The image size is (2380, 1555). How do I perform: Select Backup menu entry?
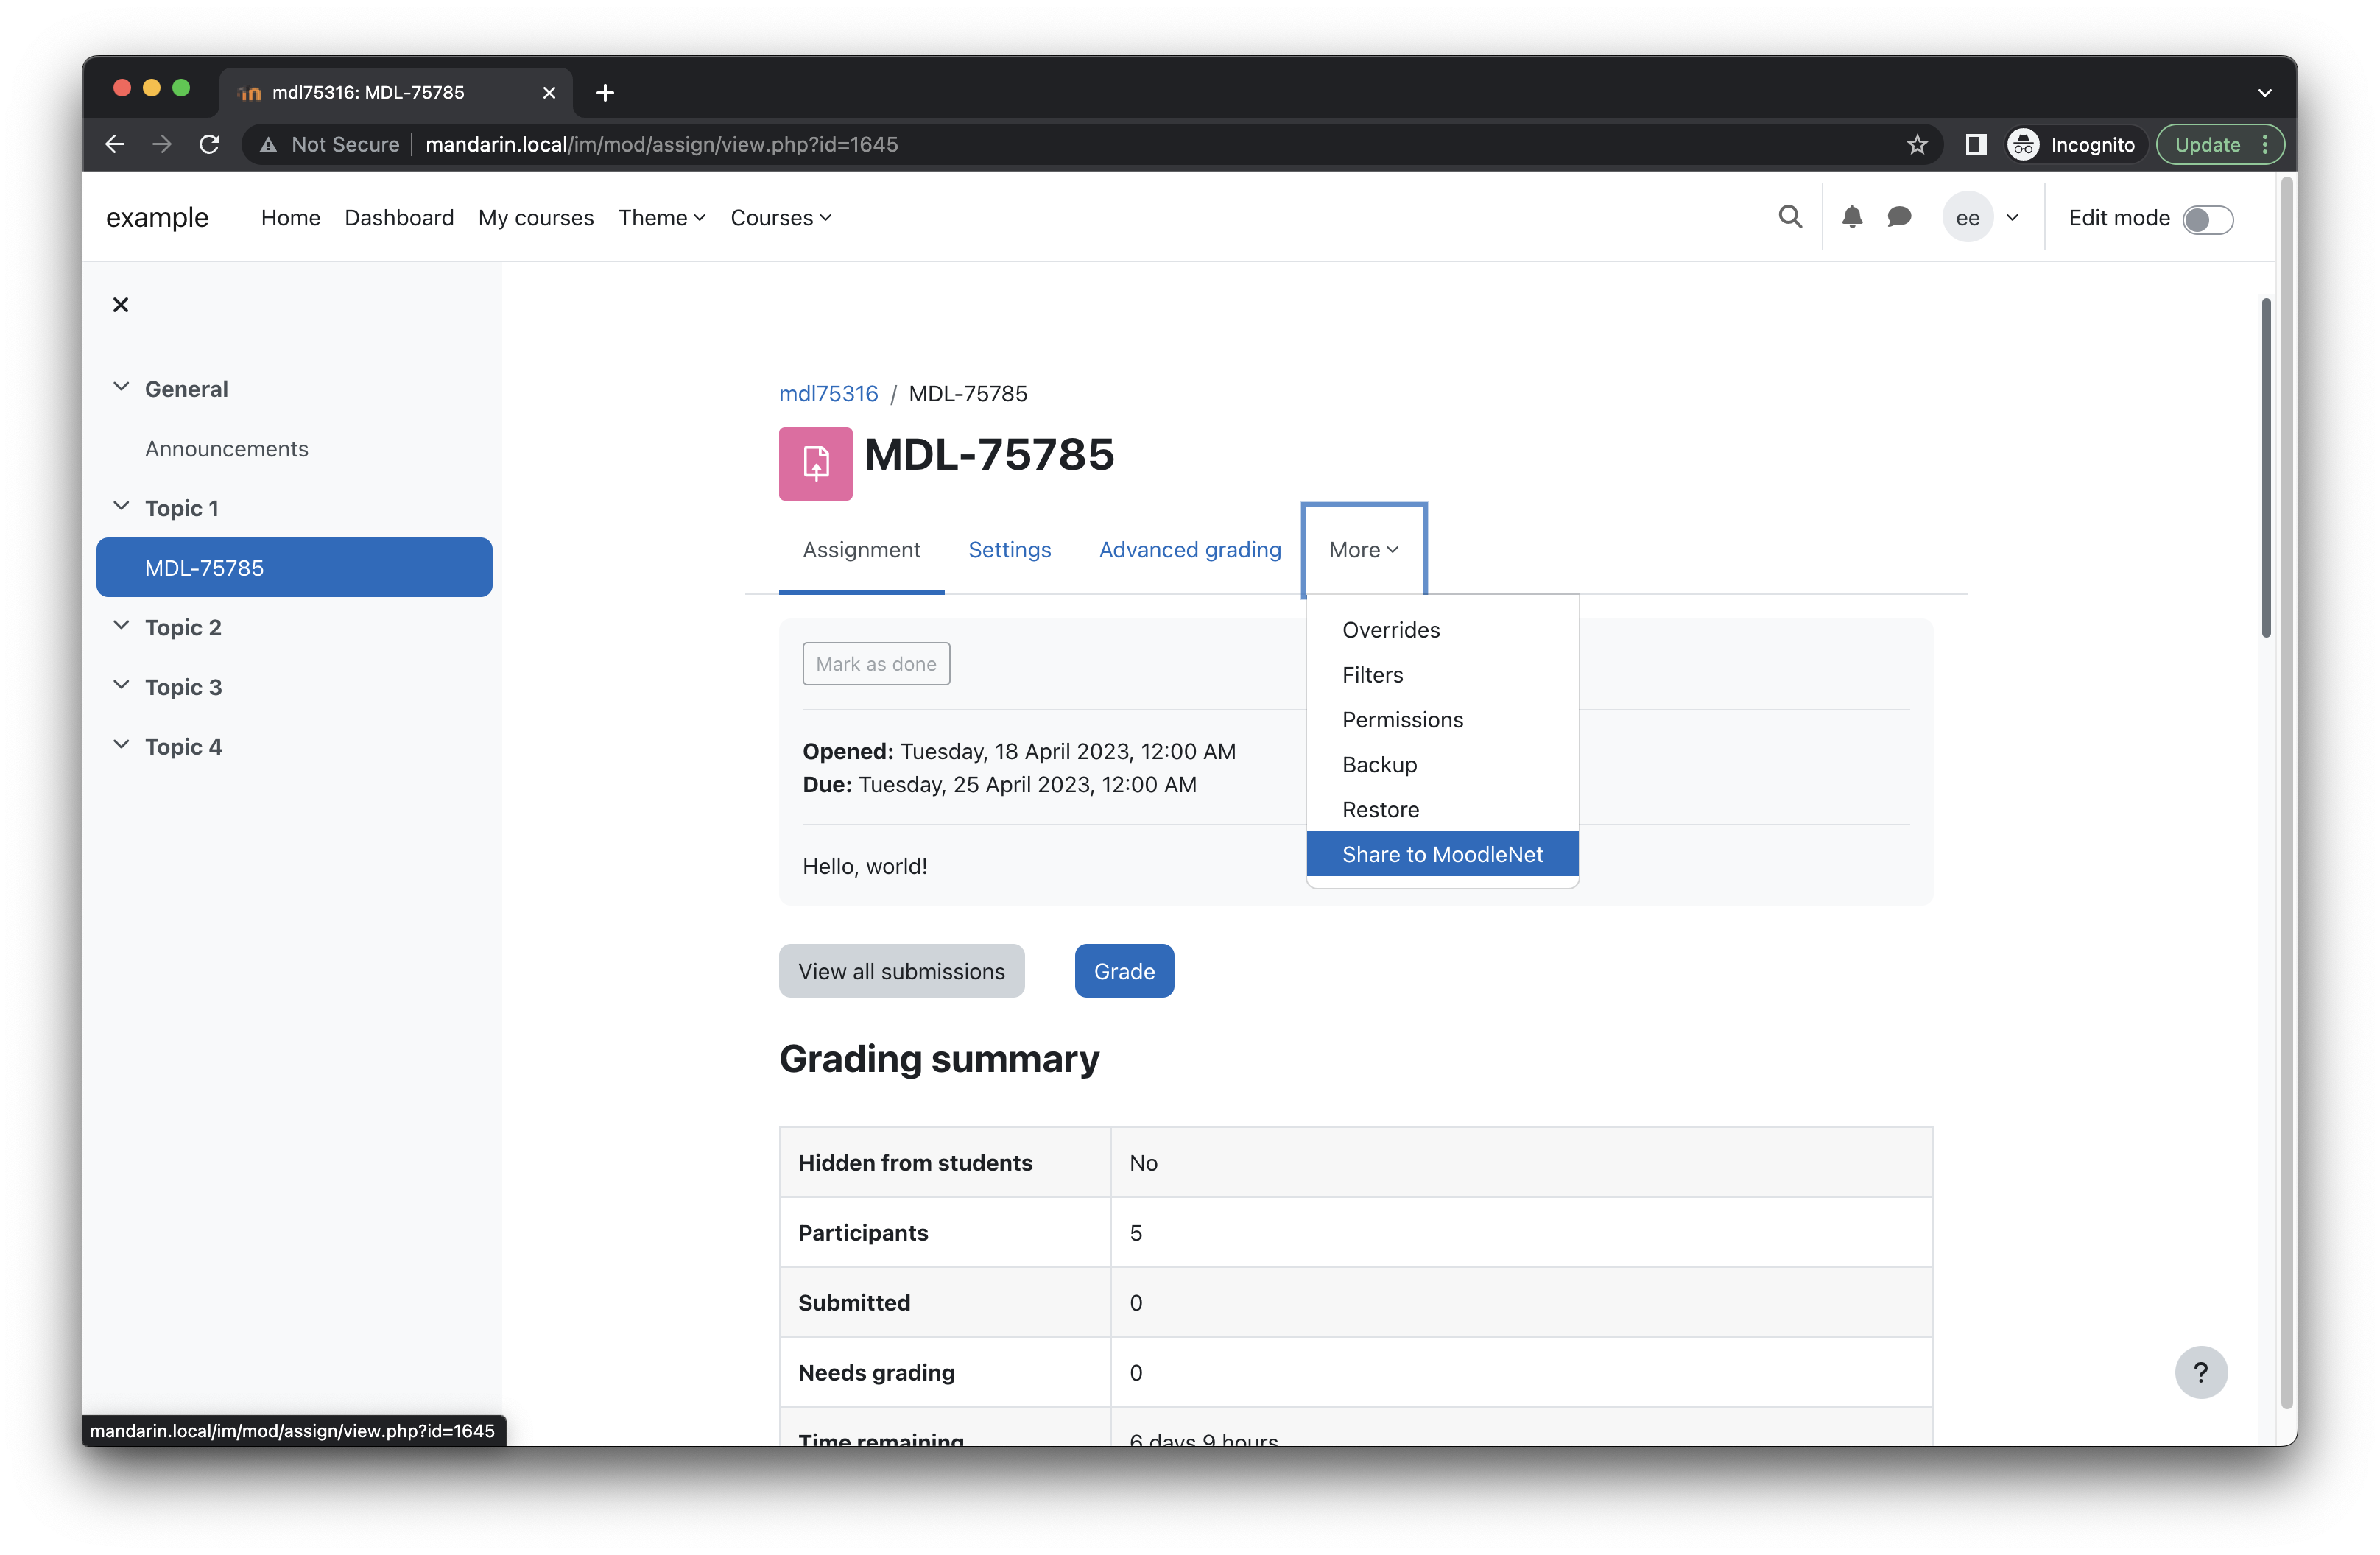pos(1442,765)
